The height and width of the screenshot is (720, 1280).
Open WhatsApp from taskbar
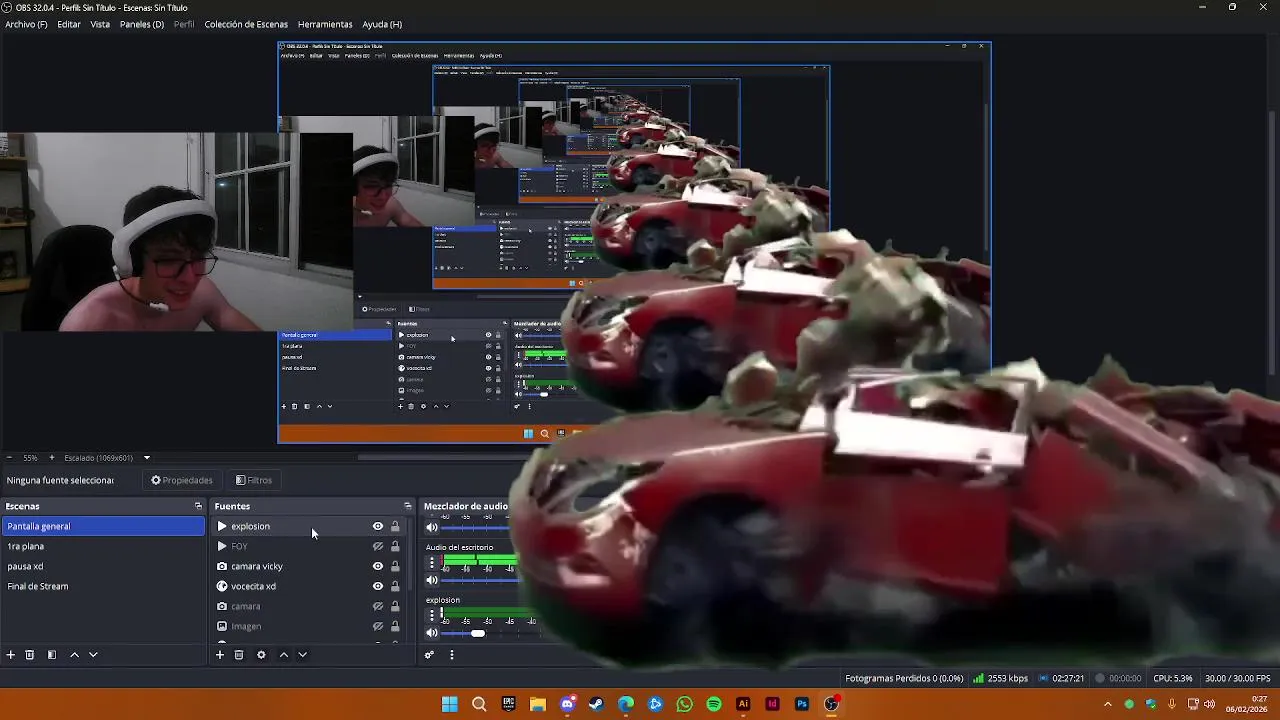(x=684, y=704)
